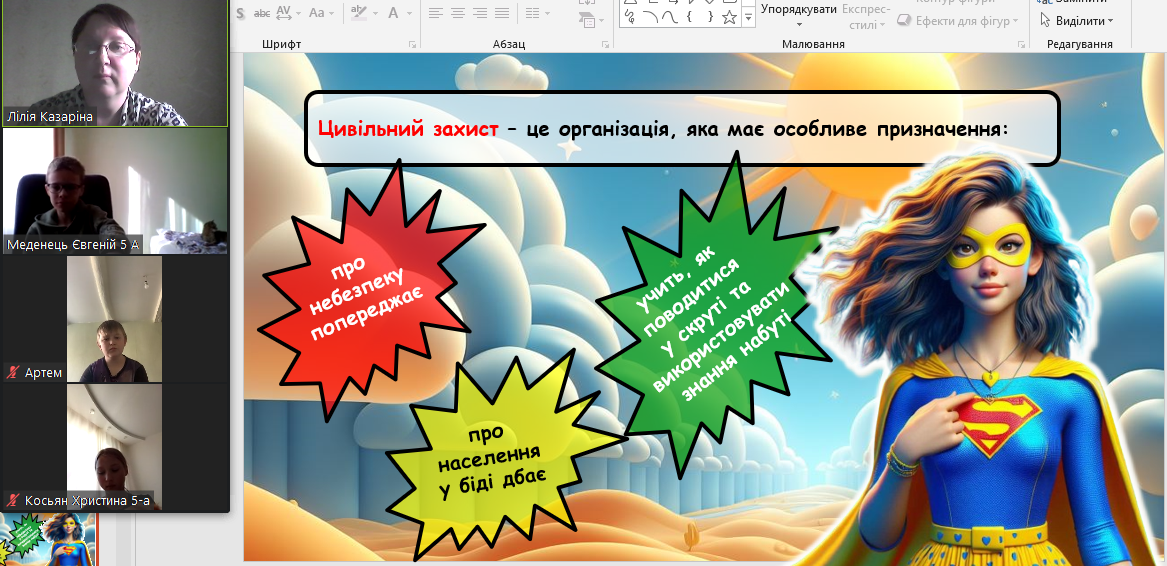Expand SmartArt conversion dropdown arrow

pos(601,22)
